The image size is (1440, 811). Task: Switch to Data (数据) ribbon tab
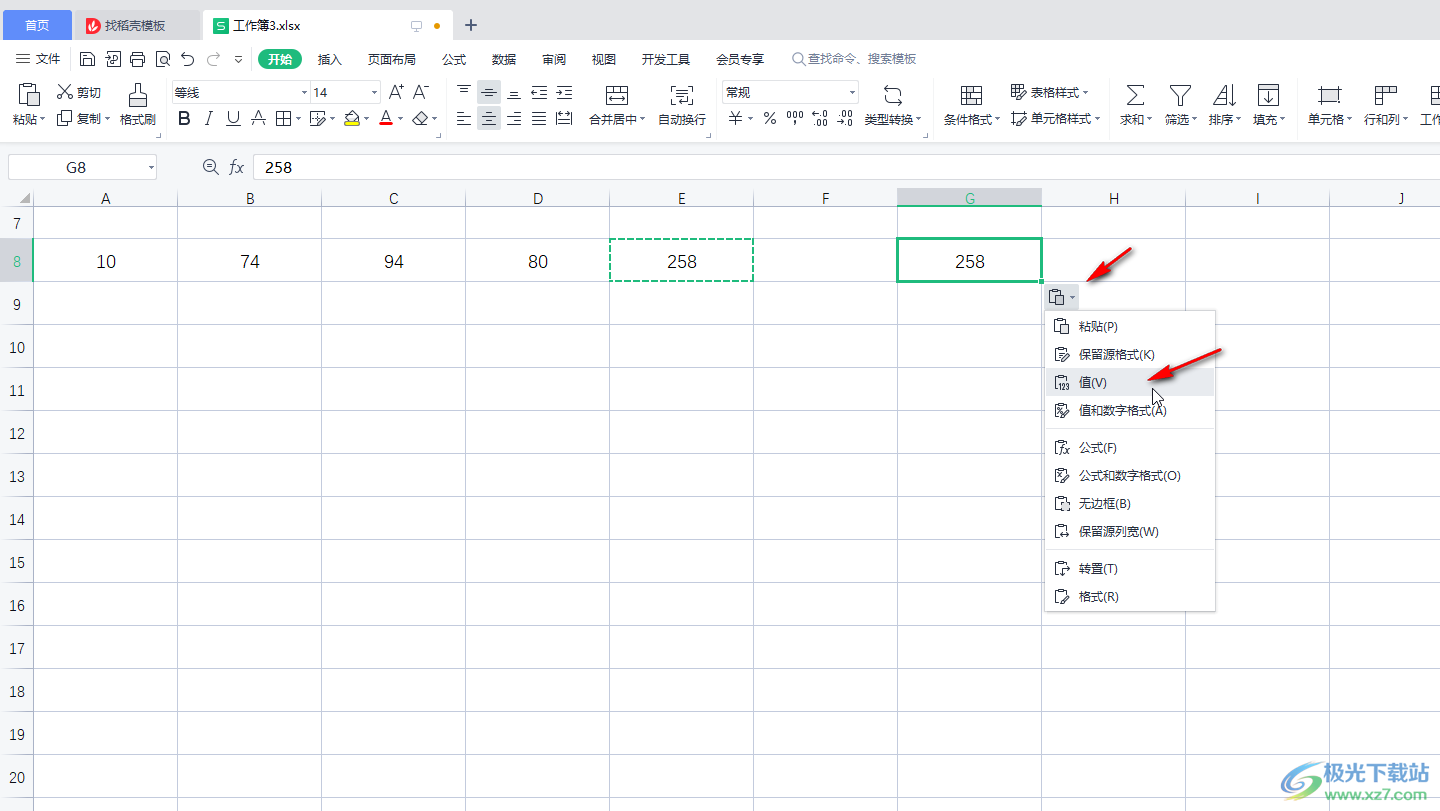(504, 59)
